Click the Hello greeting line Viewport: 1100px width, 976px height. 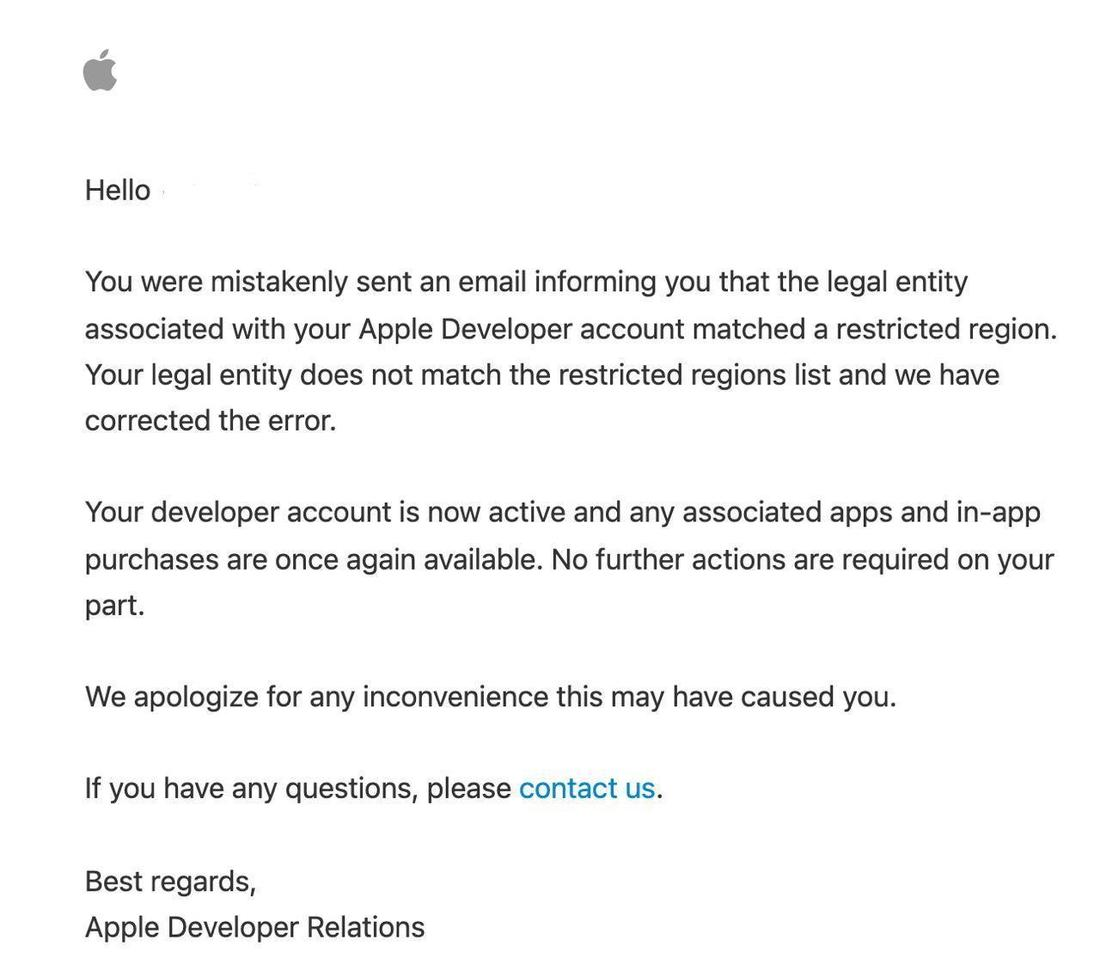[x=116, y=190]
